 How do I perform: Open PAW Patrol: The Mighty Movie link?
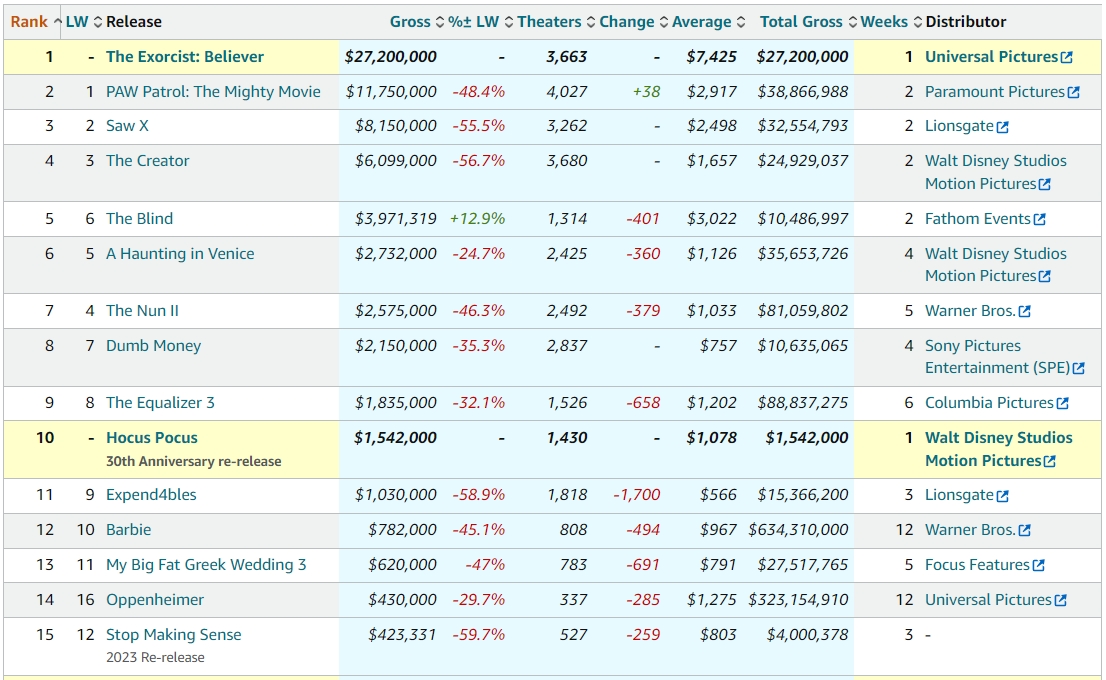coord(213,92)
